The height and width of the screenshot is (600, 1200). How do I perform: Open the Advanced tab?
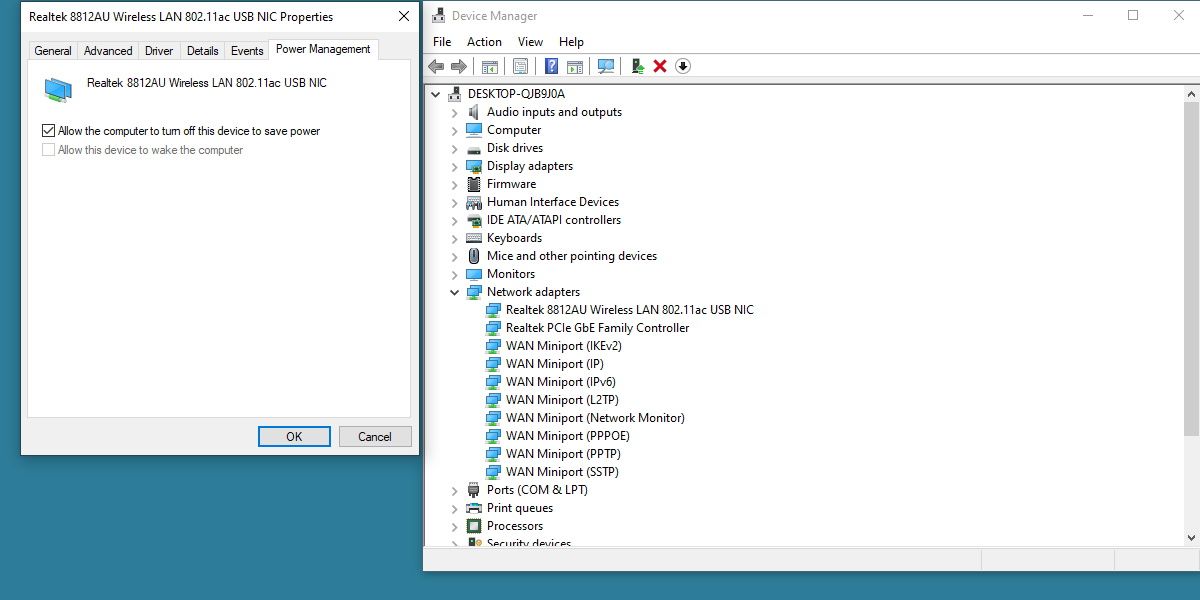point(108,51)
